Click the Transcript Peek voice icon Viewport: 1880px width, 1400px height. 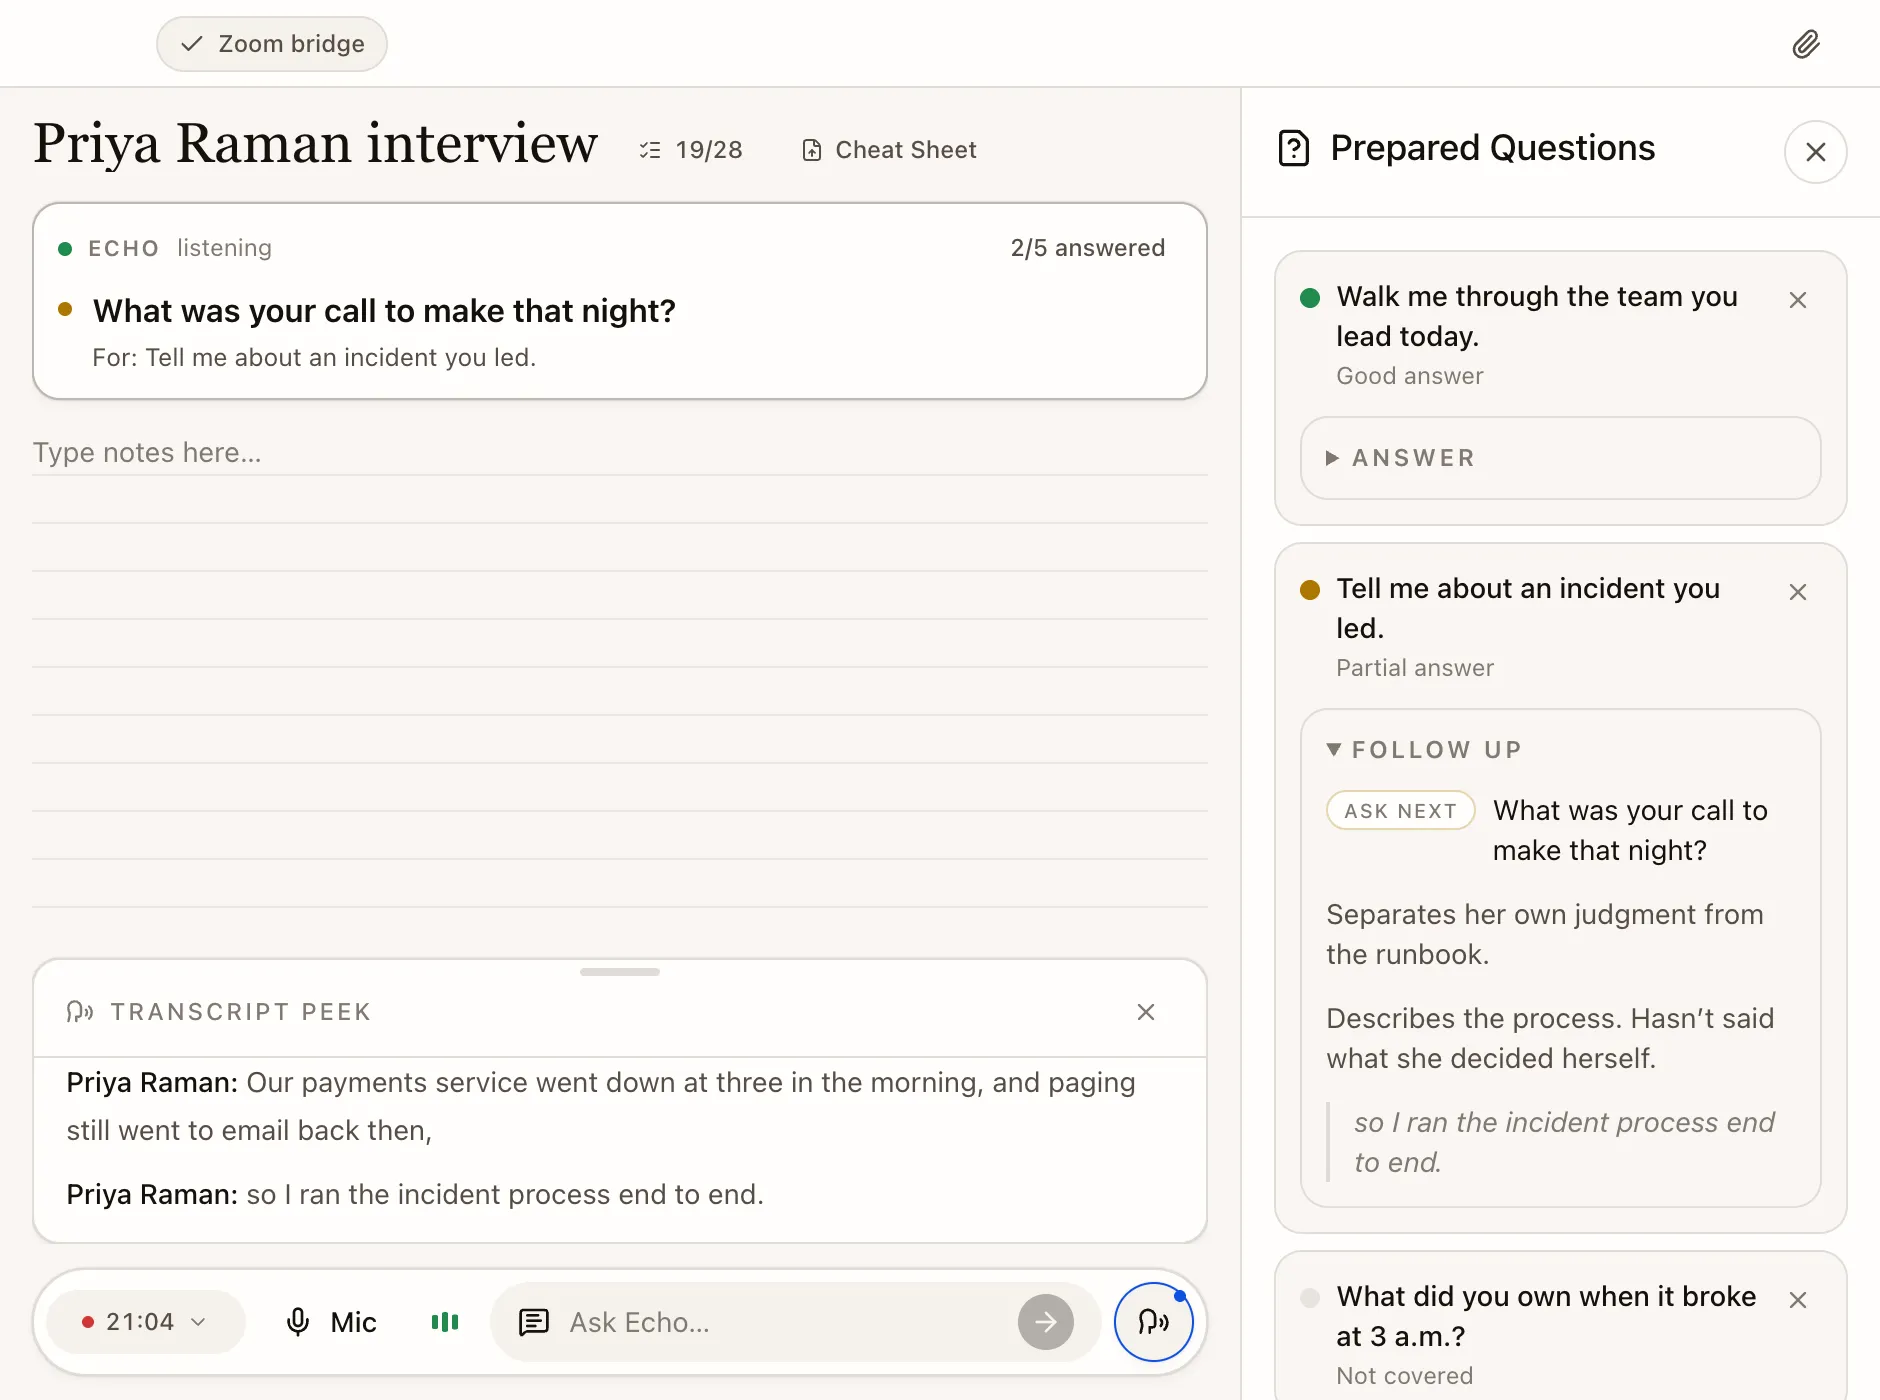tap(80, 1012)
